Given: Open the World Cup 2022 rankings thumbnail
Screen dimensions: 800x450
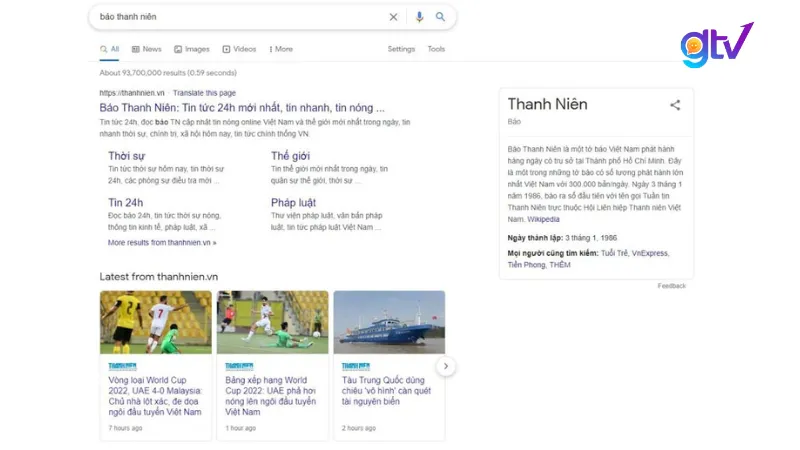Looking at the screenshot, I should click(x=272, y=322).
